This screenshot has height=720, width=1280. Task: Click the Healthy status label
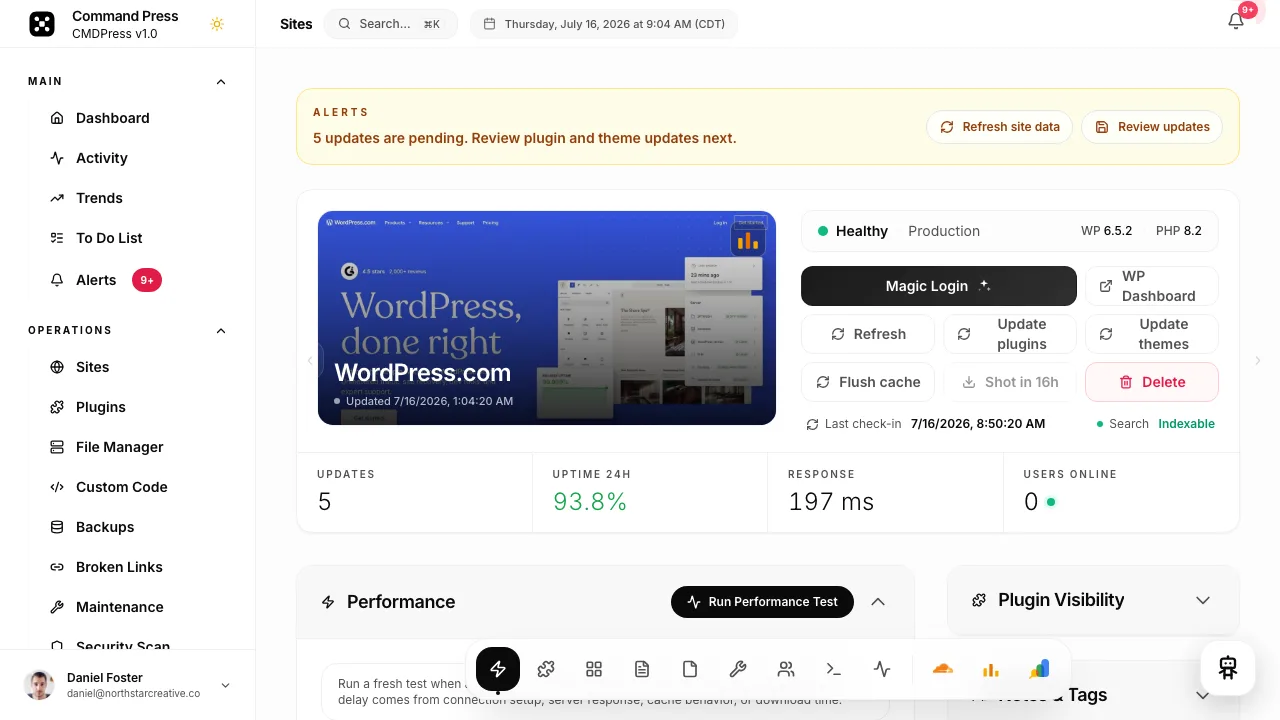861,231
